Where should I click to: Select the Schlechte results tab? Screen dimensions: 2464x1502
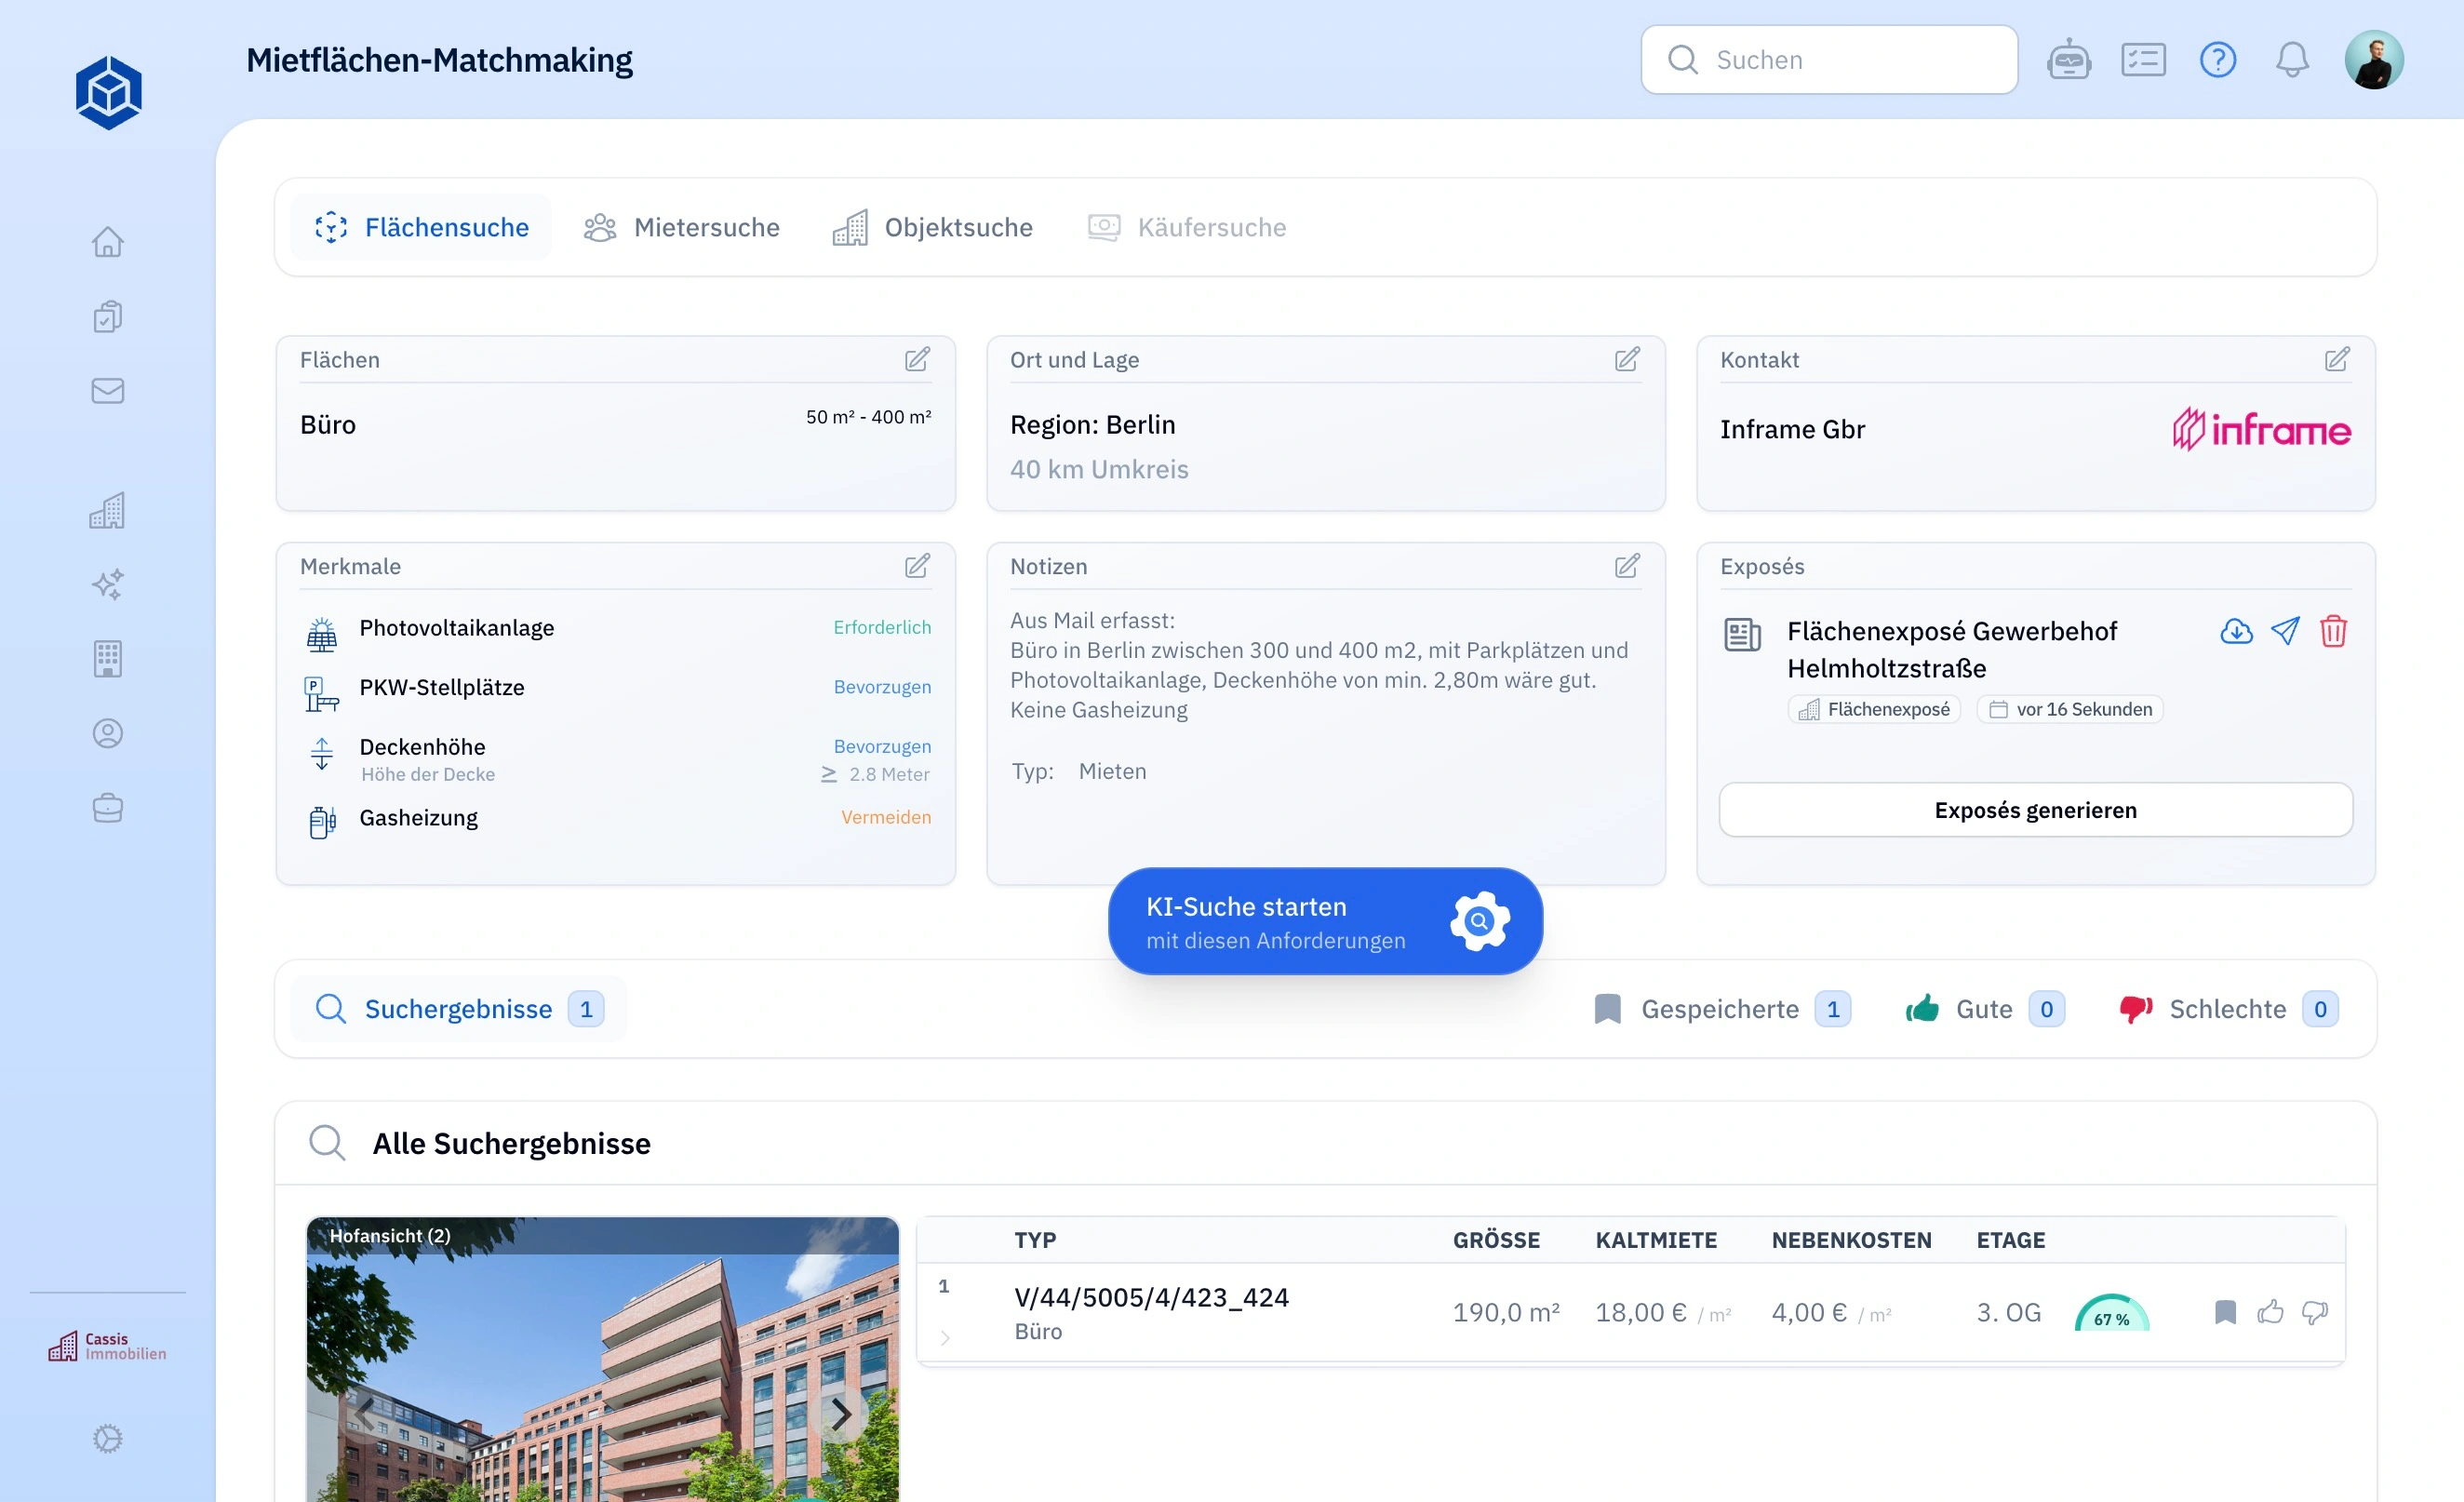tap(2228, 1009)
